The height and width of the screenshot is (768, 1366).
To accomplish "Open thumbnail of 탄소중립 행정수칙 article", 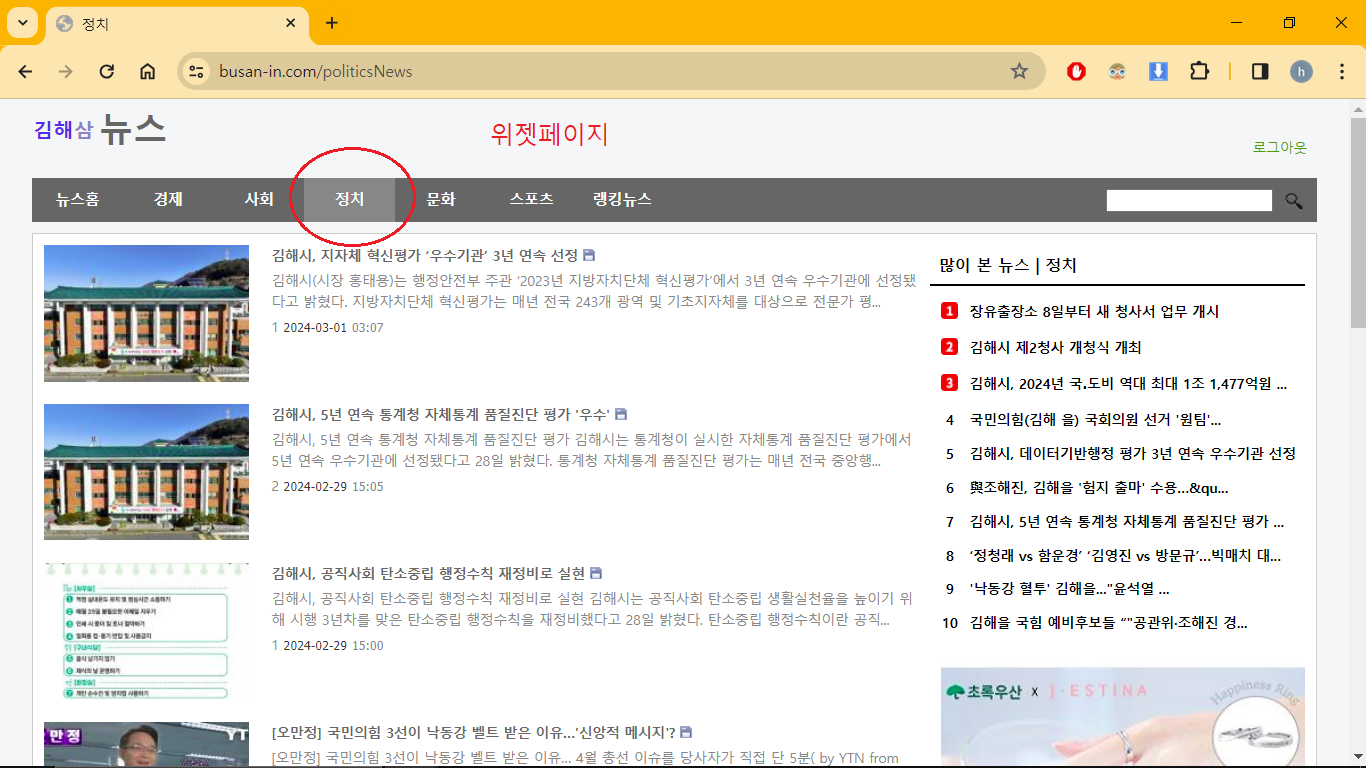I will pyautogui.click(x=146, y=631).
